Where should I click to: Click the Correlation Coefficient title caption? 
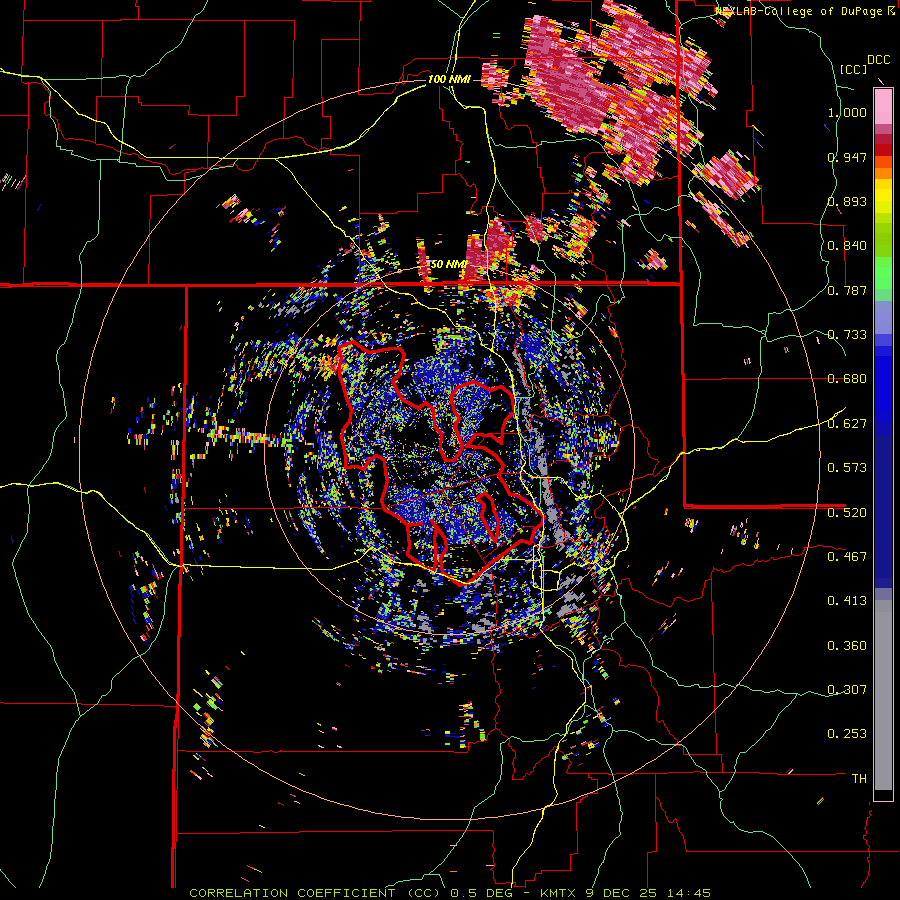click(x=450, y=893)
